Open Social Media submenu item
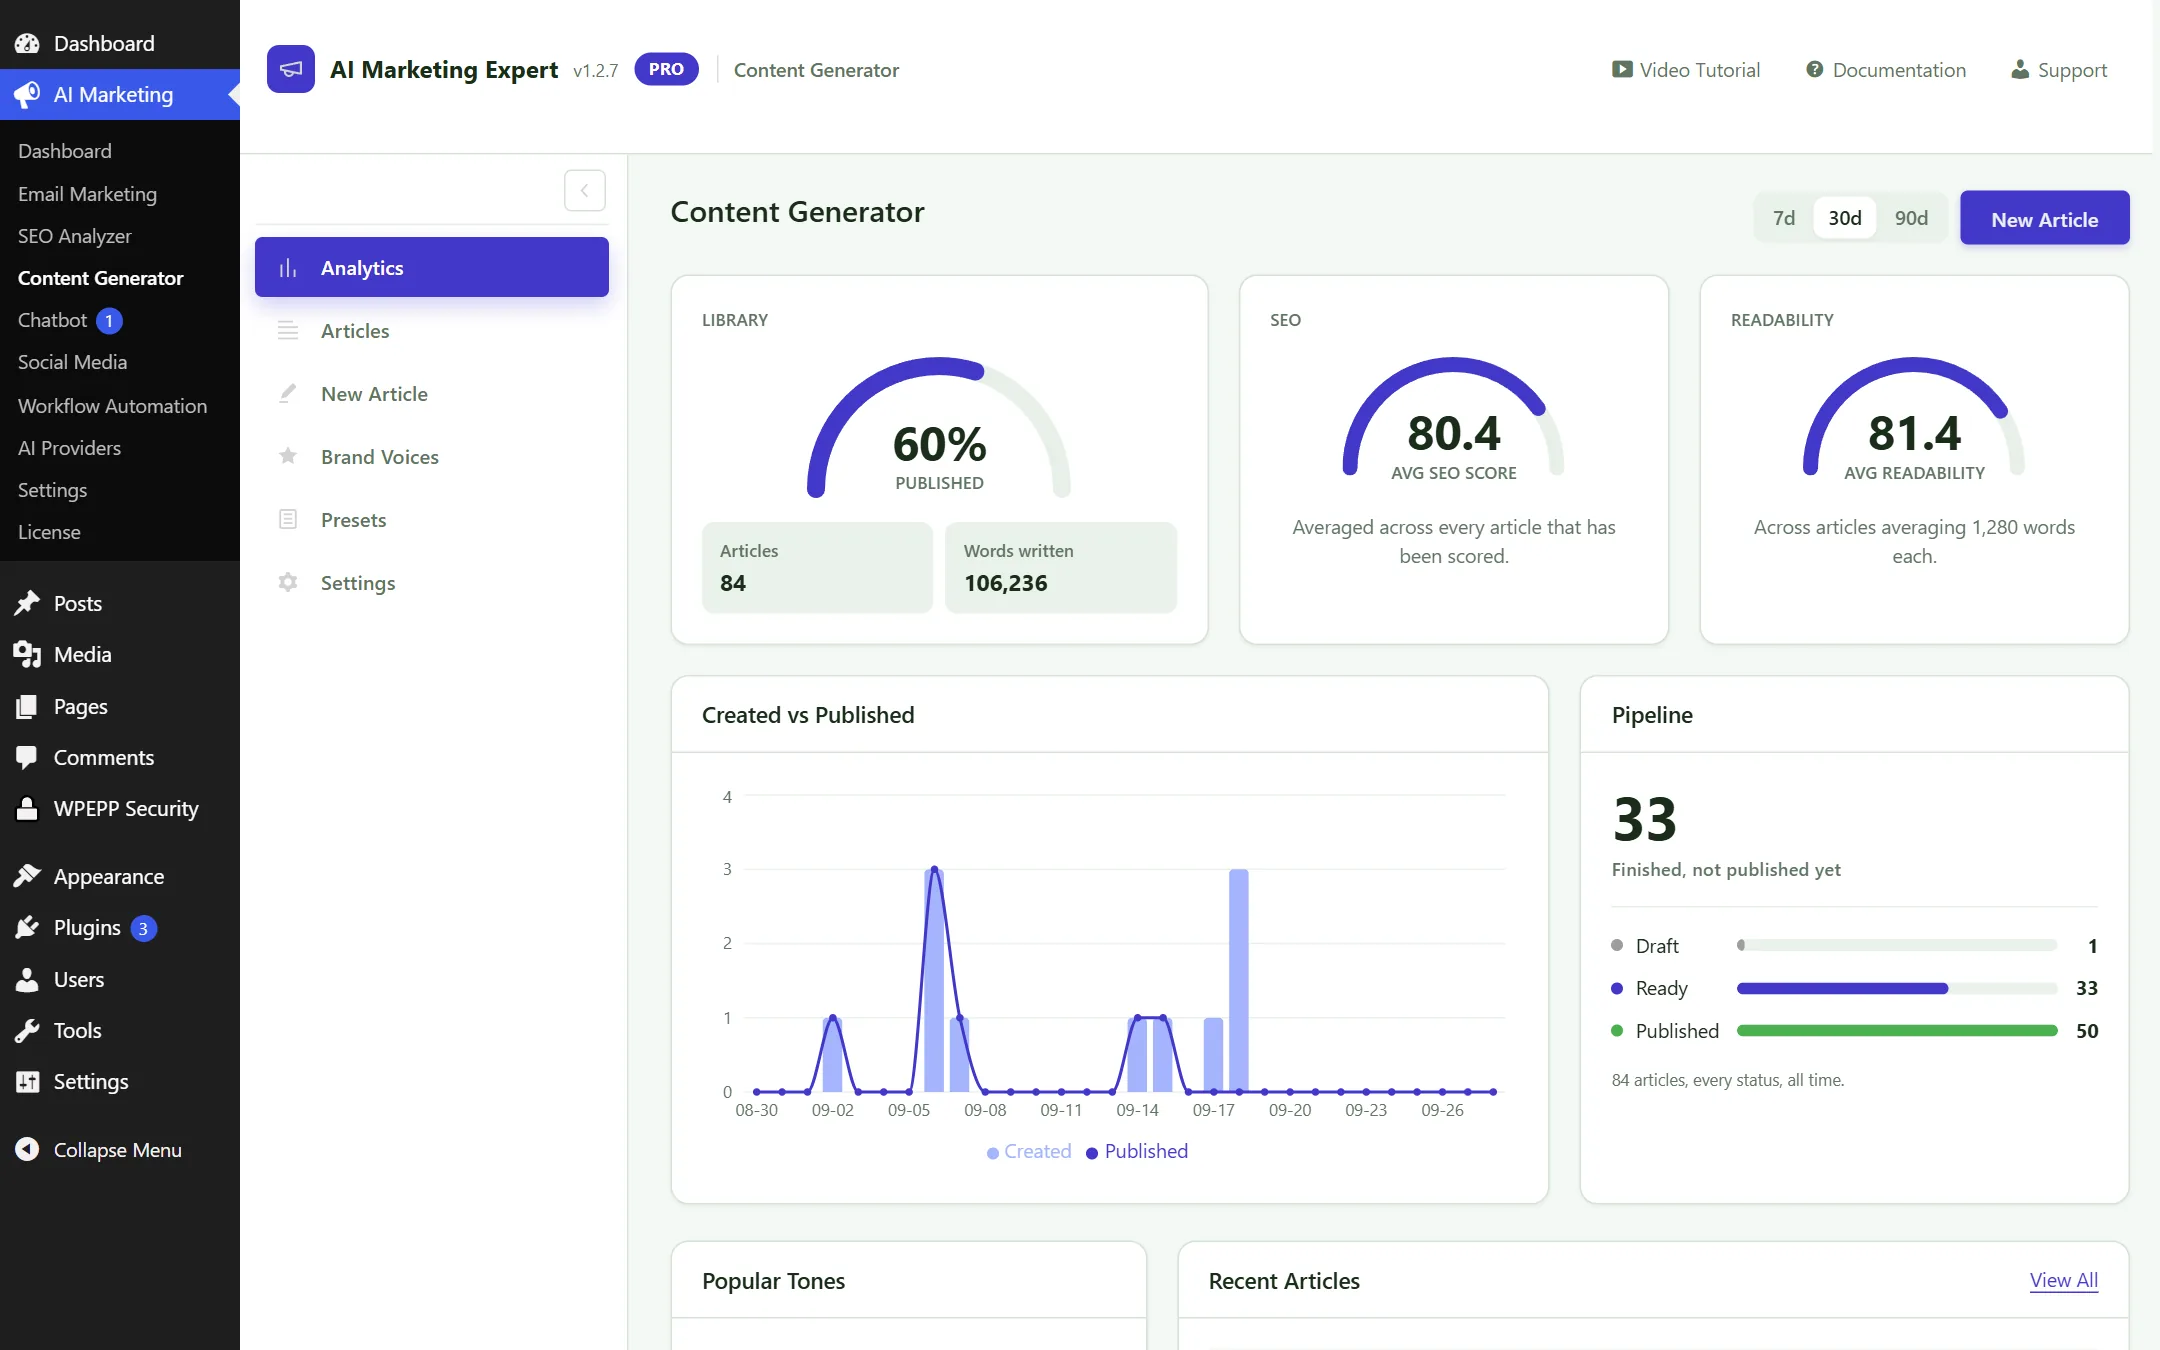2160x1350 pixels. tap(72, 362)
